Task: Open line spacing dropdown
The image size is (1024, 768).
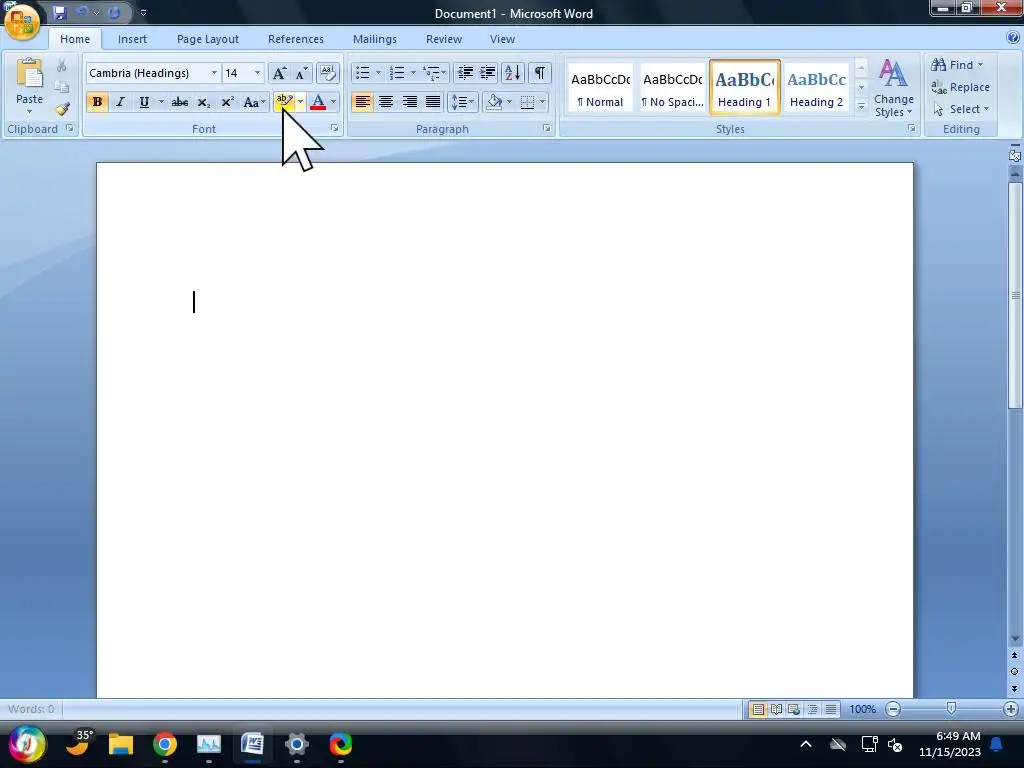Action: tap(463, 102)
